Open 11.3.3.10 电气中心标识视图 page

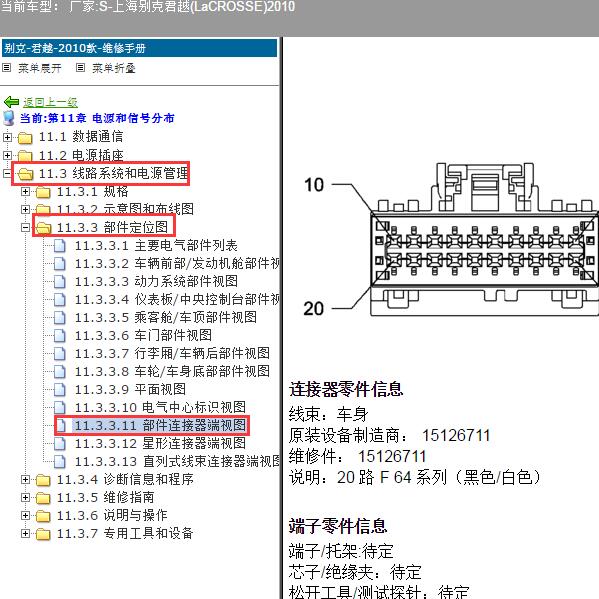160,408
